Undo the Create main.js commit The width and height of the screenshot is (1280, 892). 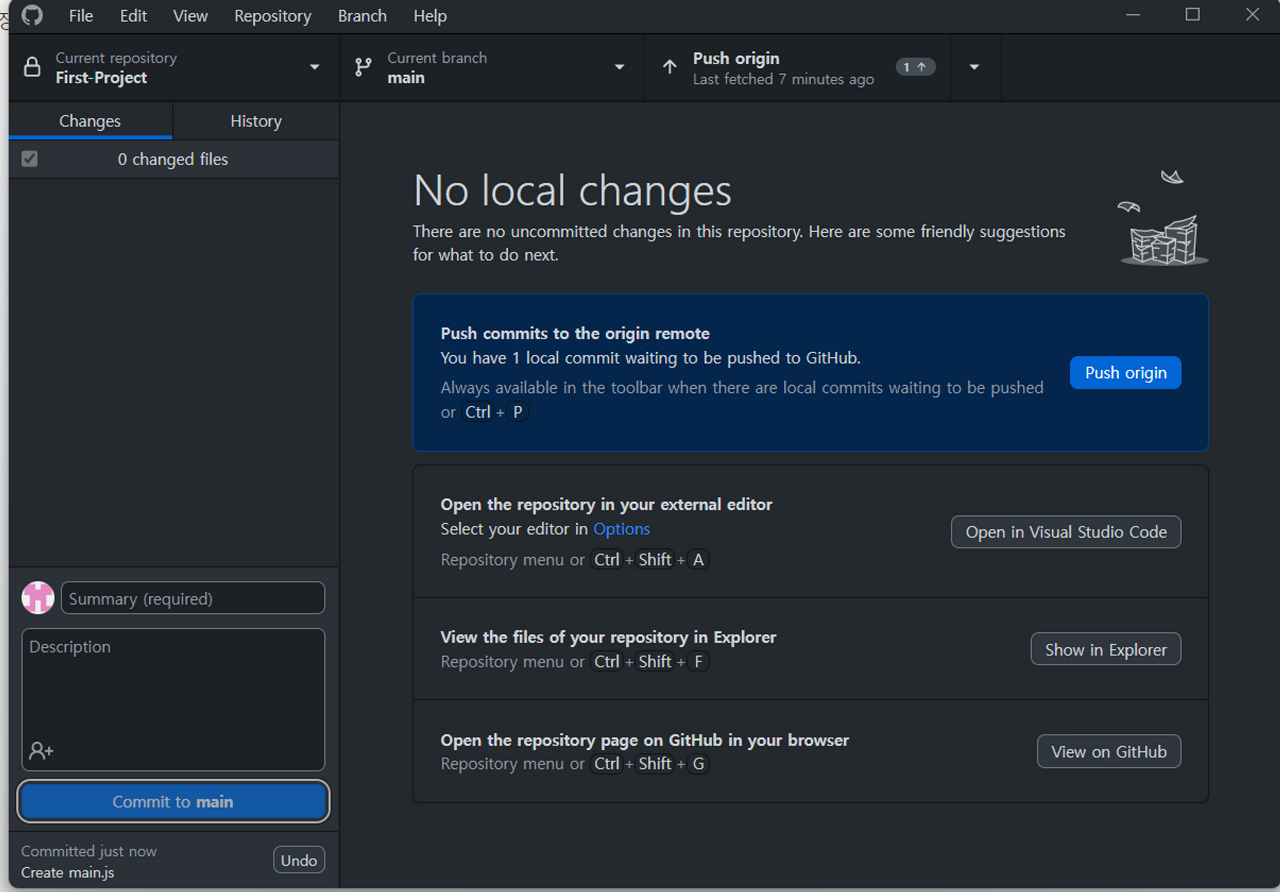tap(299, 860)
